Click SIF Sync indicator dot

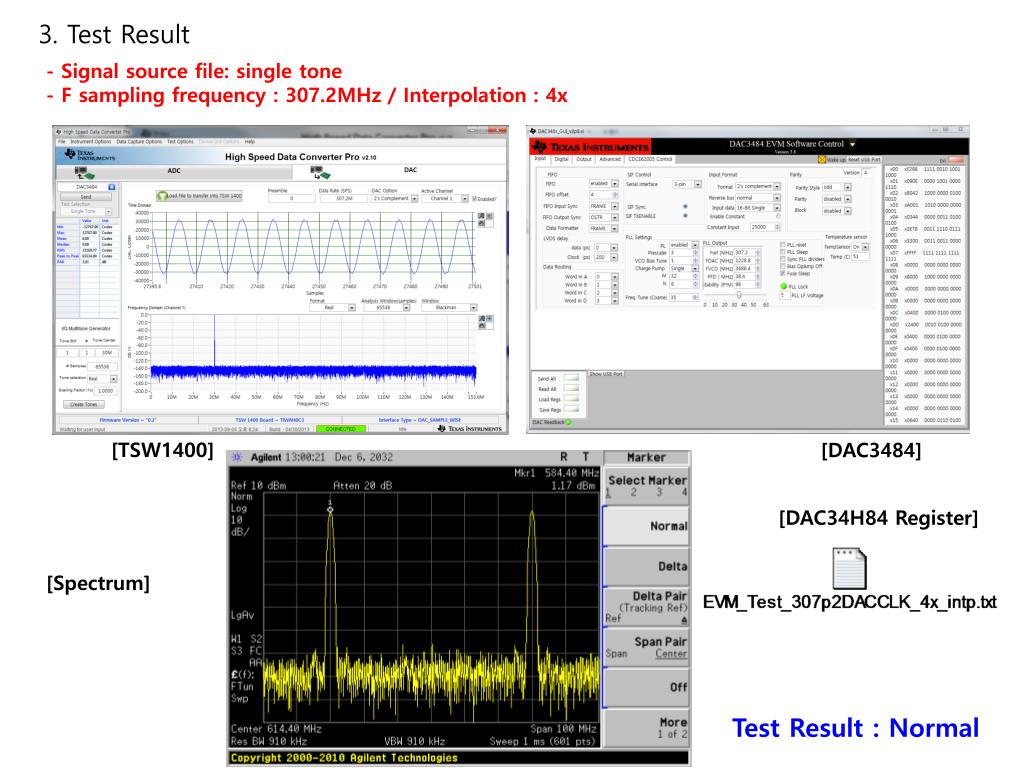[685, 206]
